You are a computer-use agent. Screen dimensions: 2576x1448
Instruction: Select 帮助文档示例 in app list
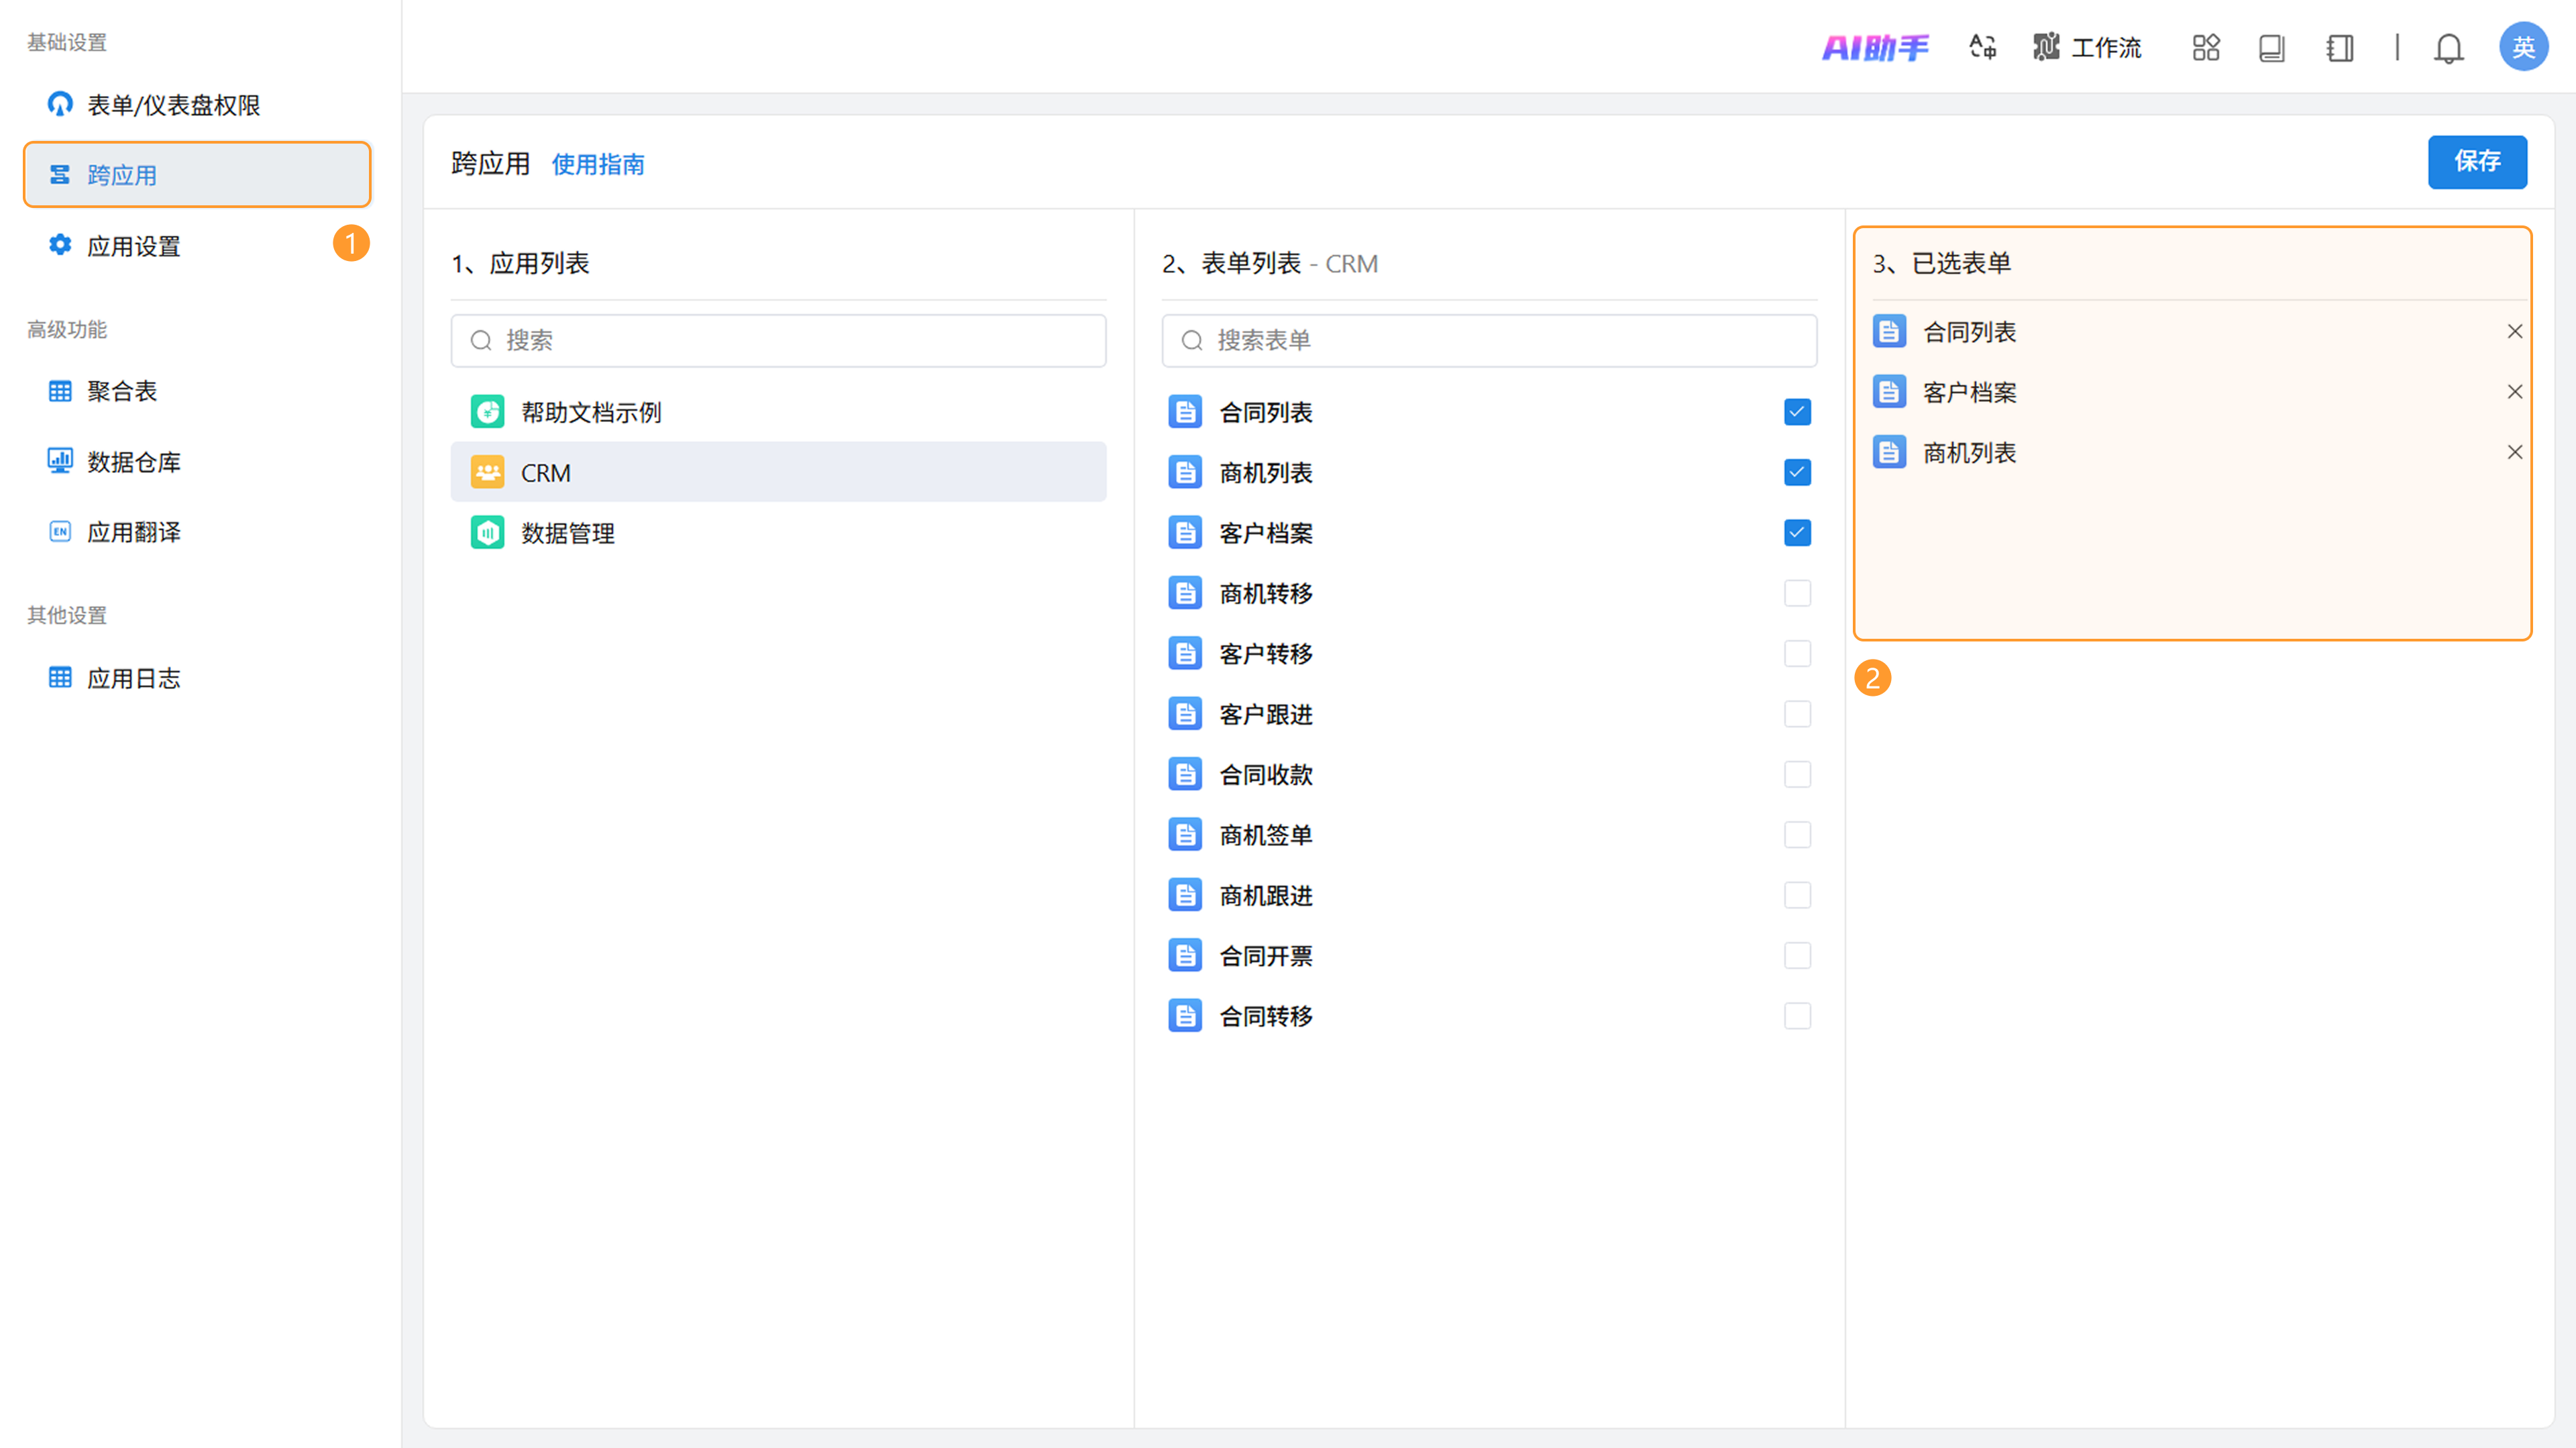click(x=590, y=412)
